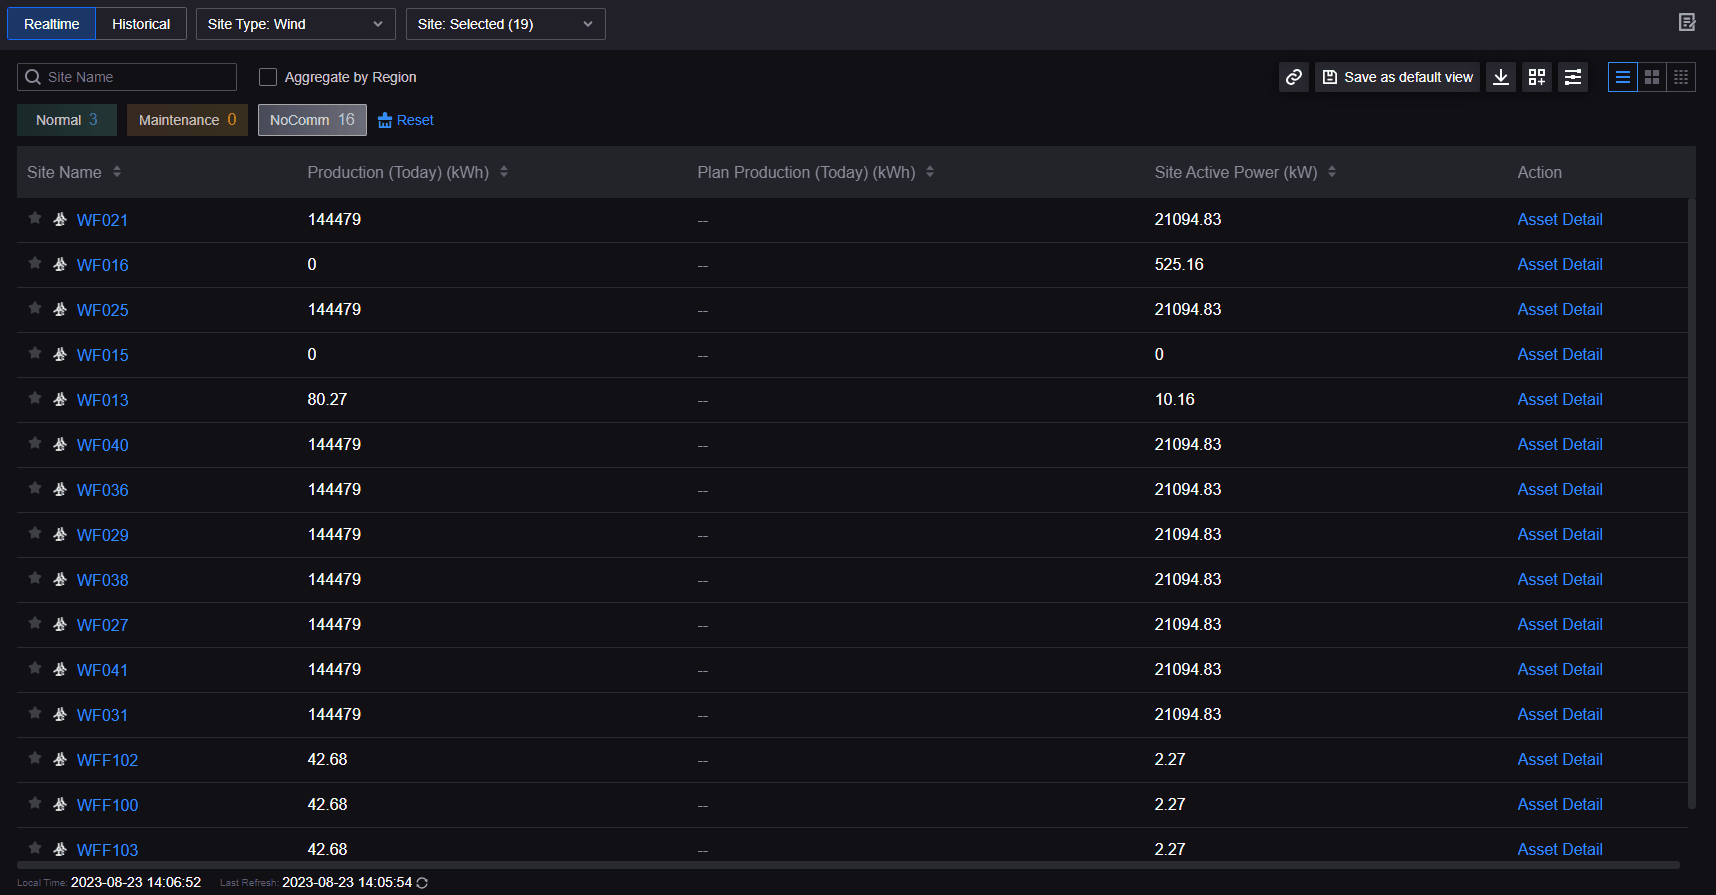
Task: Switch to list view layout
Action: [x=1623, y=77]
